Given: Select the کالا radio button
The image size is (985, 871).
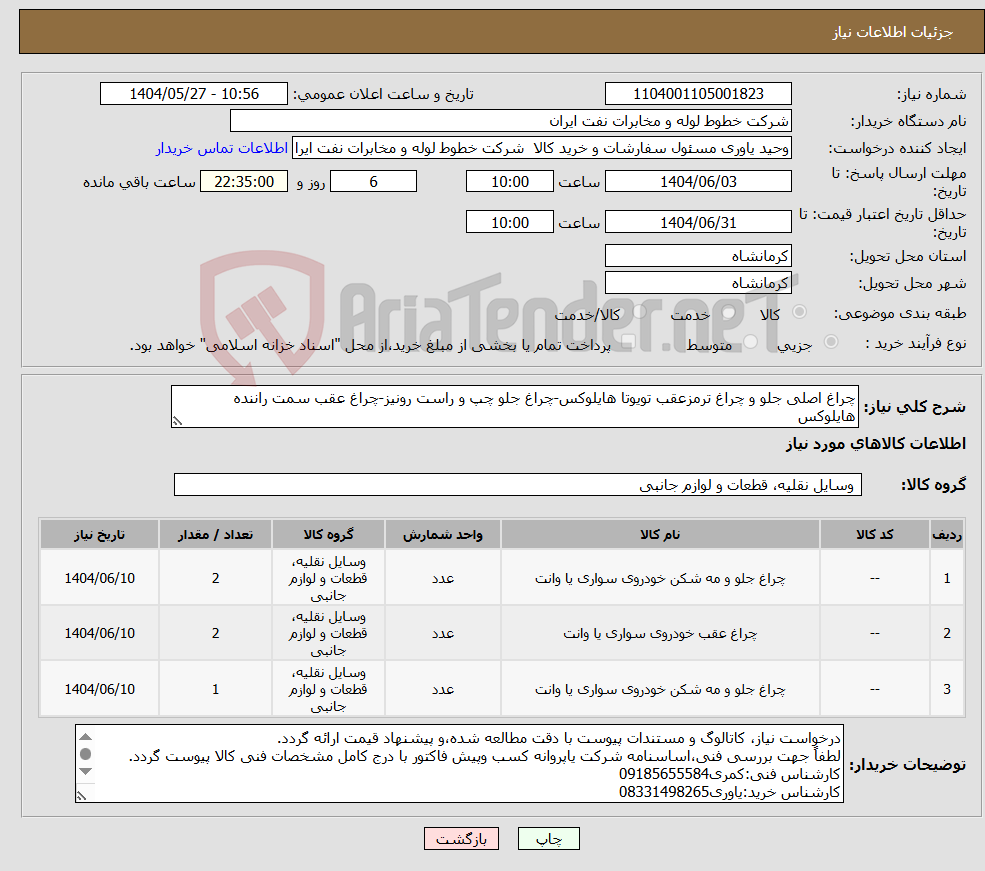Looking at the screenshot, I should (x=800, y=312).
